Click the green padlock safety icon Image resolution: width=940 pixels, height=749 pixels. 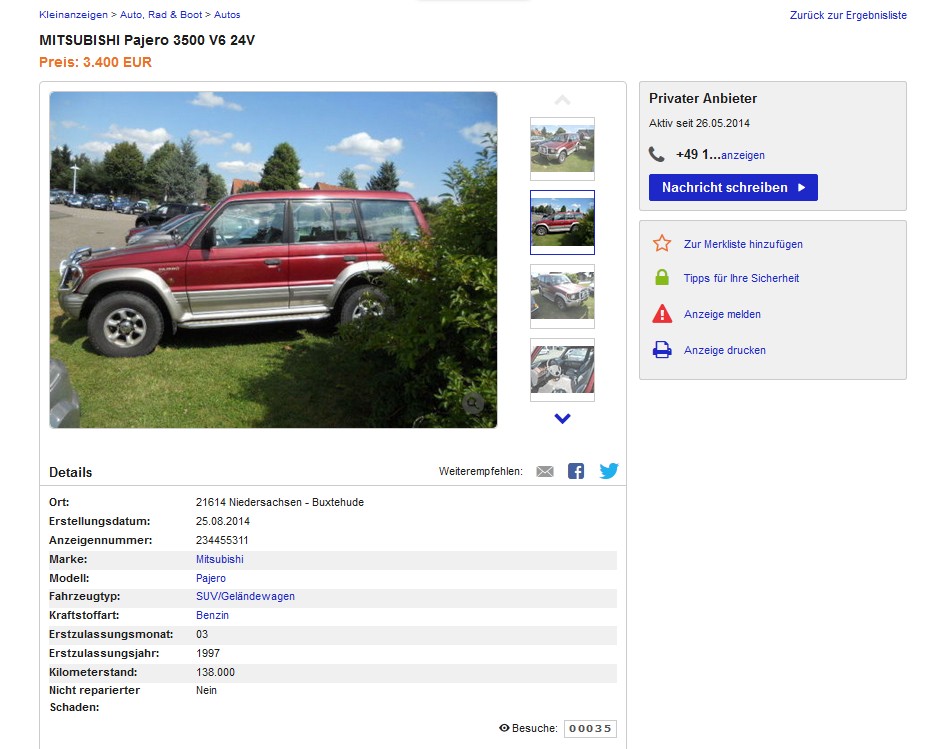pyautogui.click(x=662, y=277)
